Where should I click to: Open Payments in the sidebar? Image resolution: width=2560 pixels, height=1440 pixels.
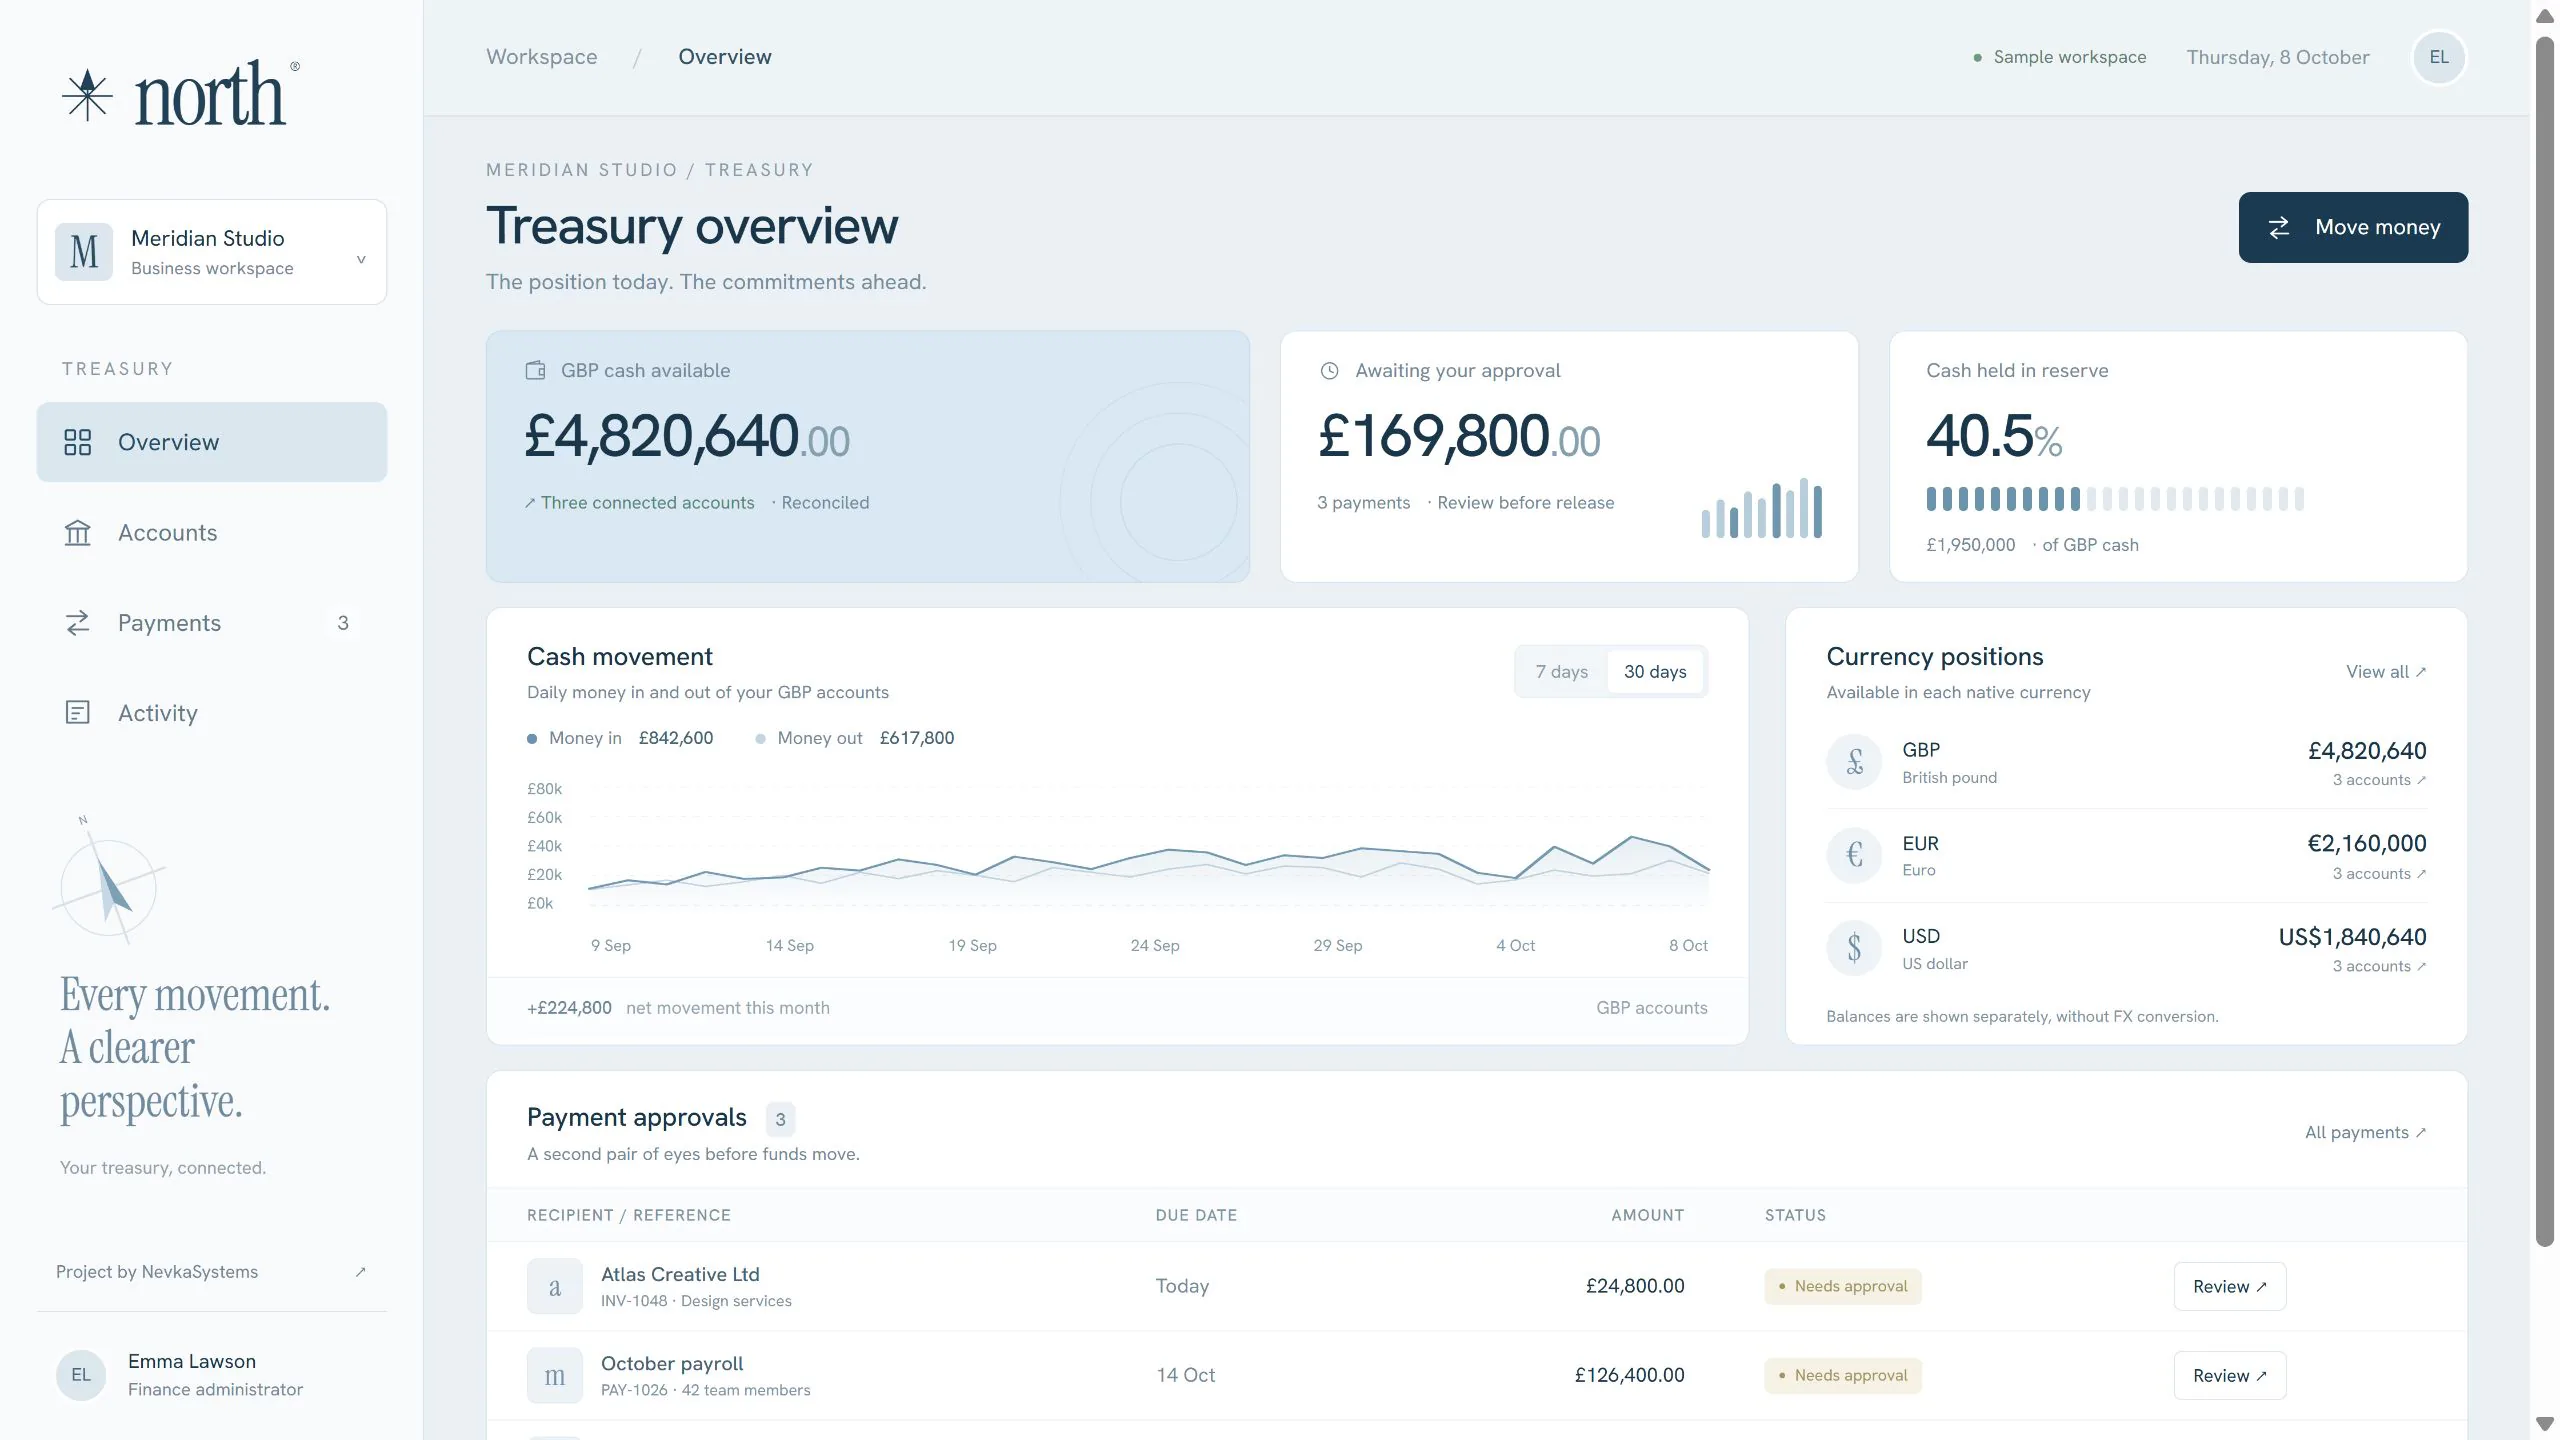212,623
